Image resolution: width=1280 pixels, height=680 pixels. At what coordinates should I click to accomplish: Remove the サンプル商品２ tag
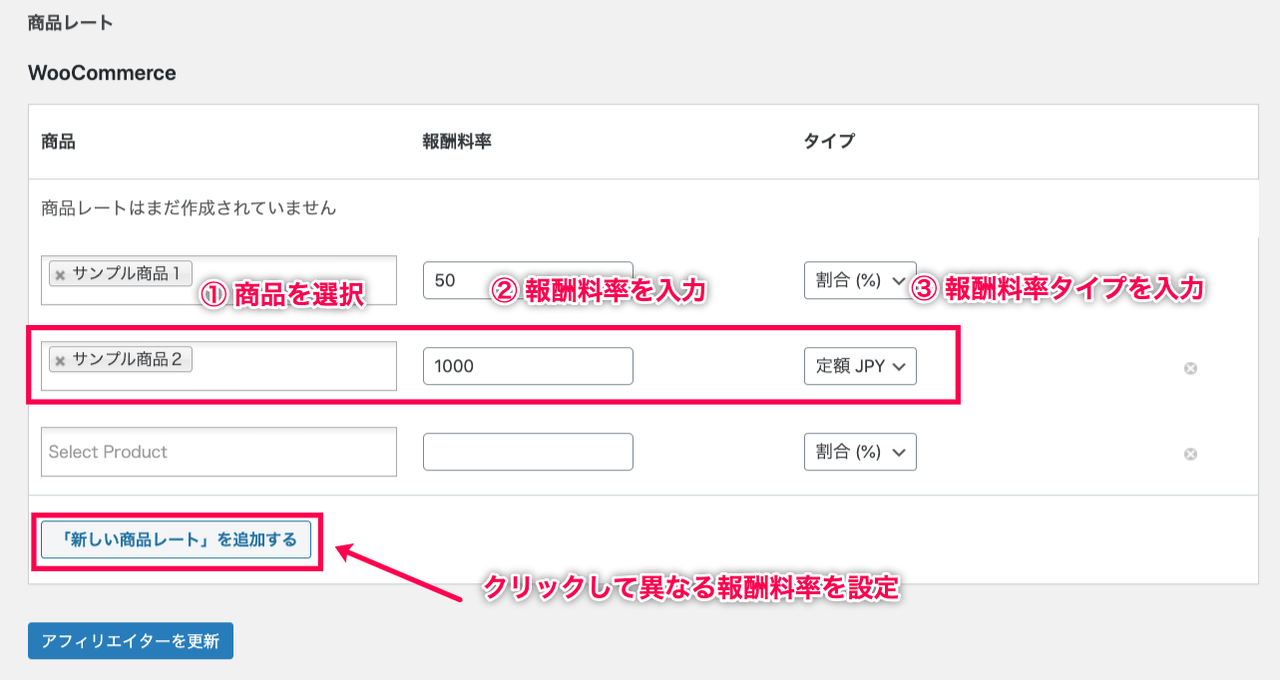tap(60, 360)
